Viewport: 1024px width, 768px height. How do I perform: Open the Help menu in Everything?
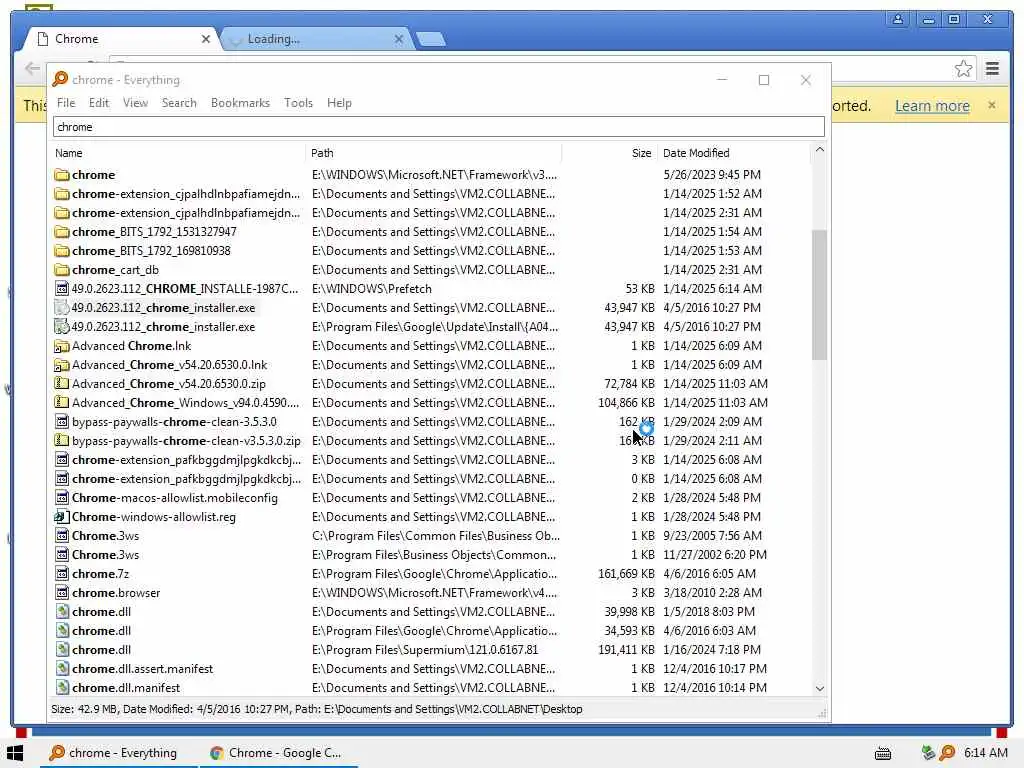point(339,103)
